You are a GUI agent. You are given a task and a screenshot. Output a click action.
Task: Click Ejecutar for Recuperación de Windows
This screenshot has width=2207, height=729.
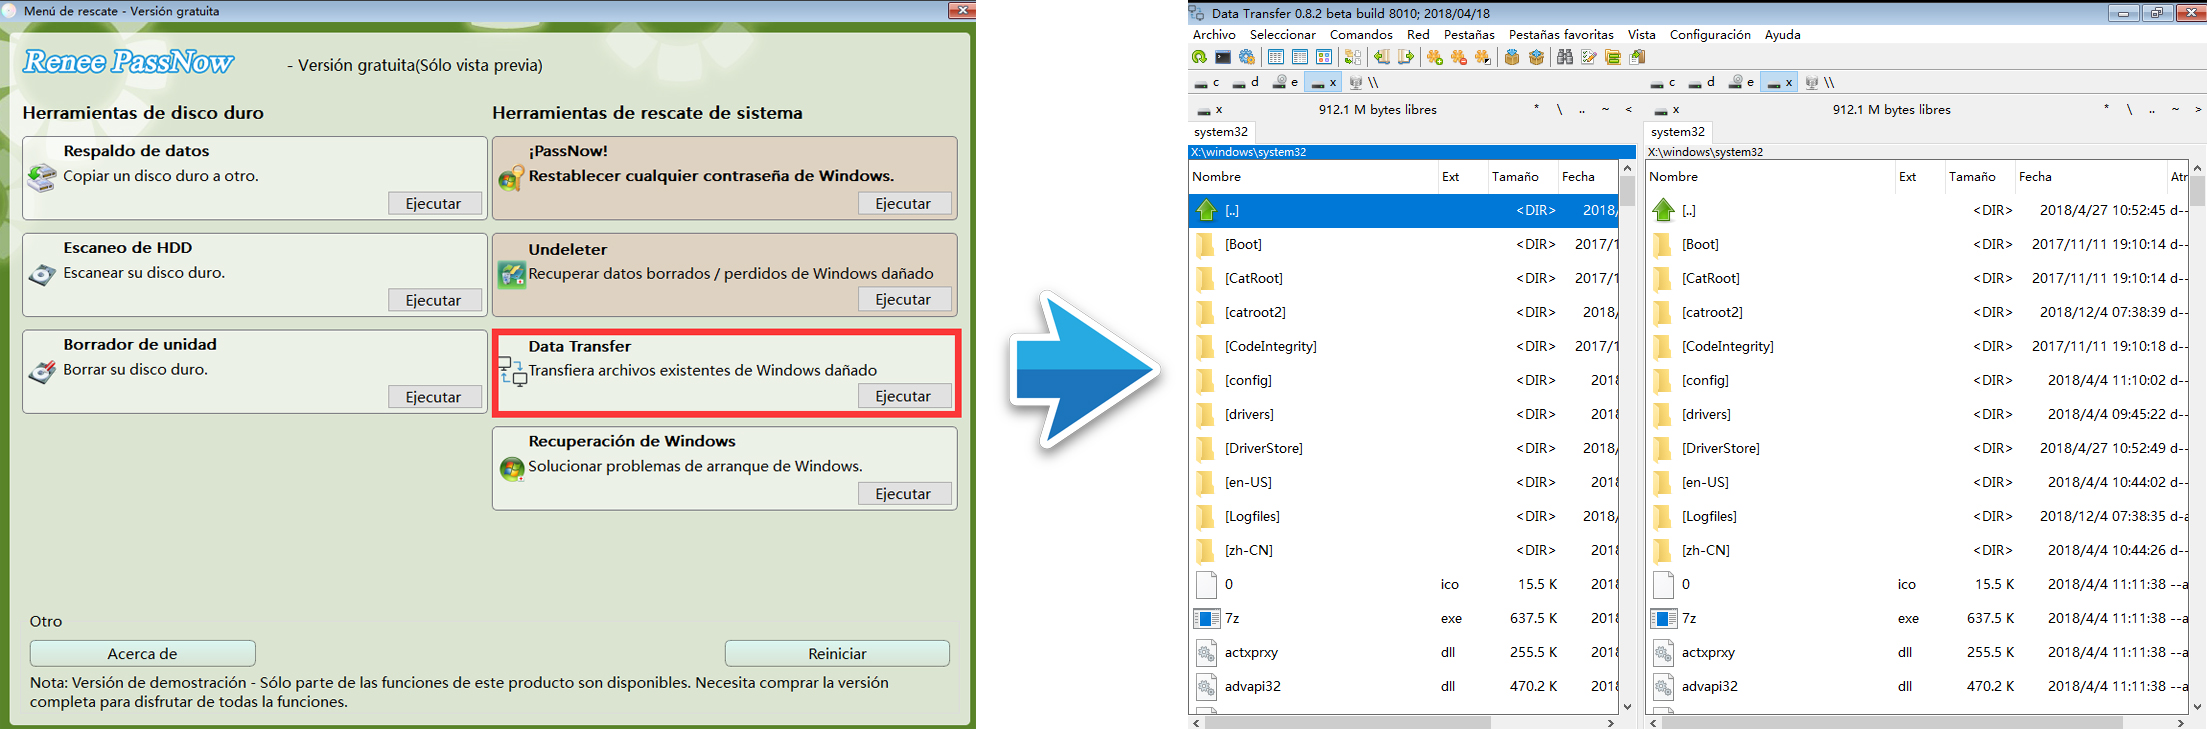[x=903, y=494]
